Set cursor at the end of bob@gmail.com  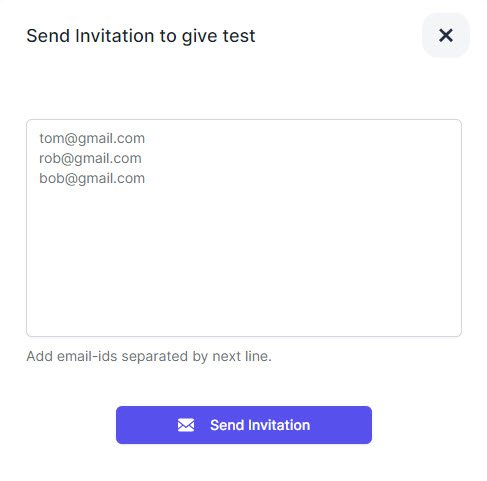[145, 178]
